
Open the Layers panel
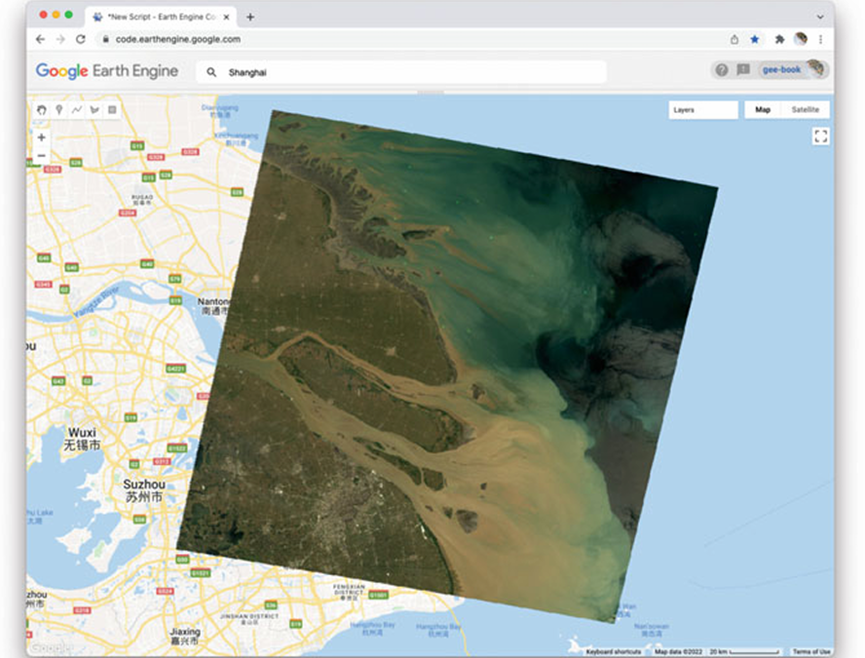[x=703, y=110]
